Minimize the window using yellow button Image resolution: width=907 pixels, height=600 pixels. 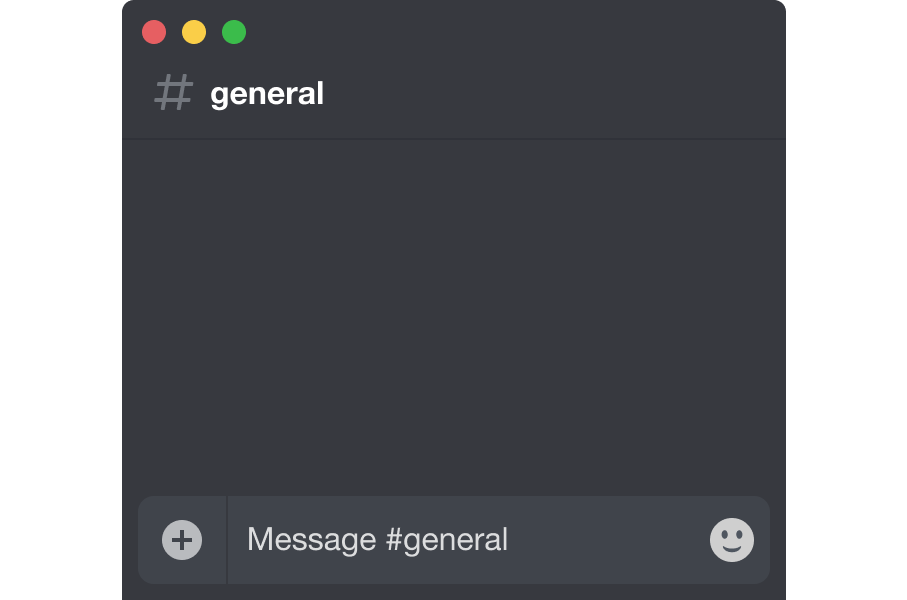194,32
